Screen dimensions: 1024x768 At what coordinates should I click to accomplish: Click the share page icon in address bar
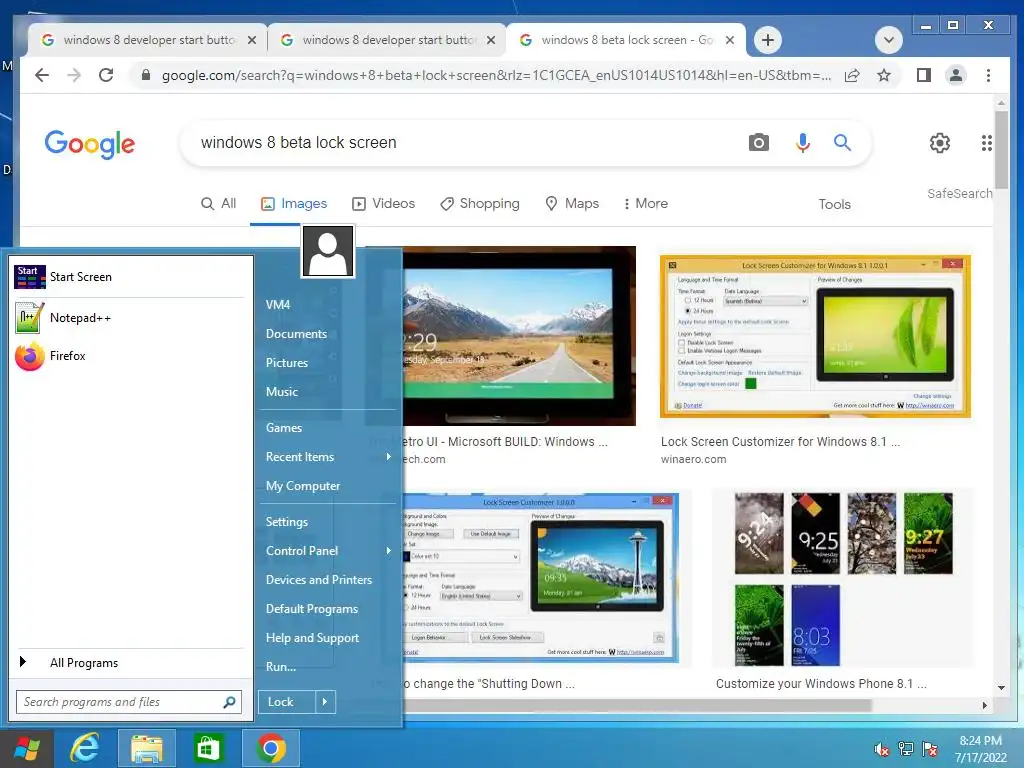point(852,75)
